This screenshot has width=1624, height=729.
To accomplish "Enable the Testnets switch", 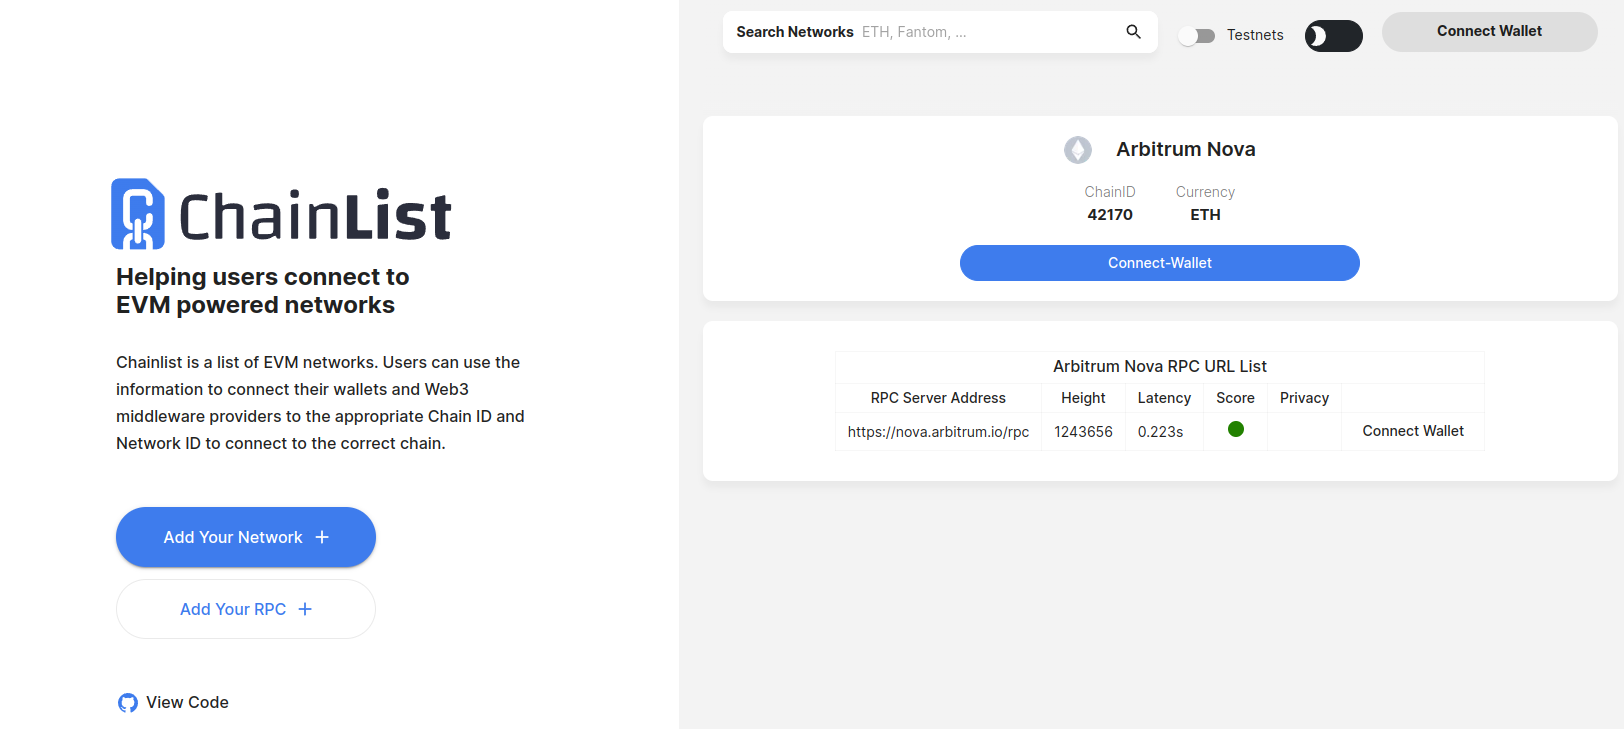I will [x=1197, y=36].
